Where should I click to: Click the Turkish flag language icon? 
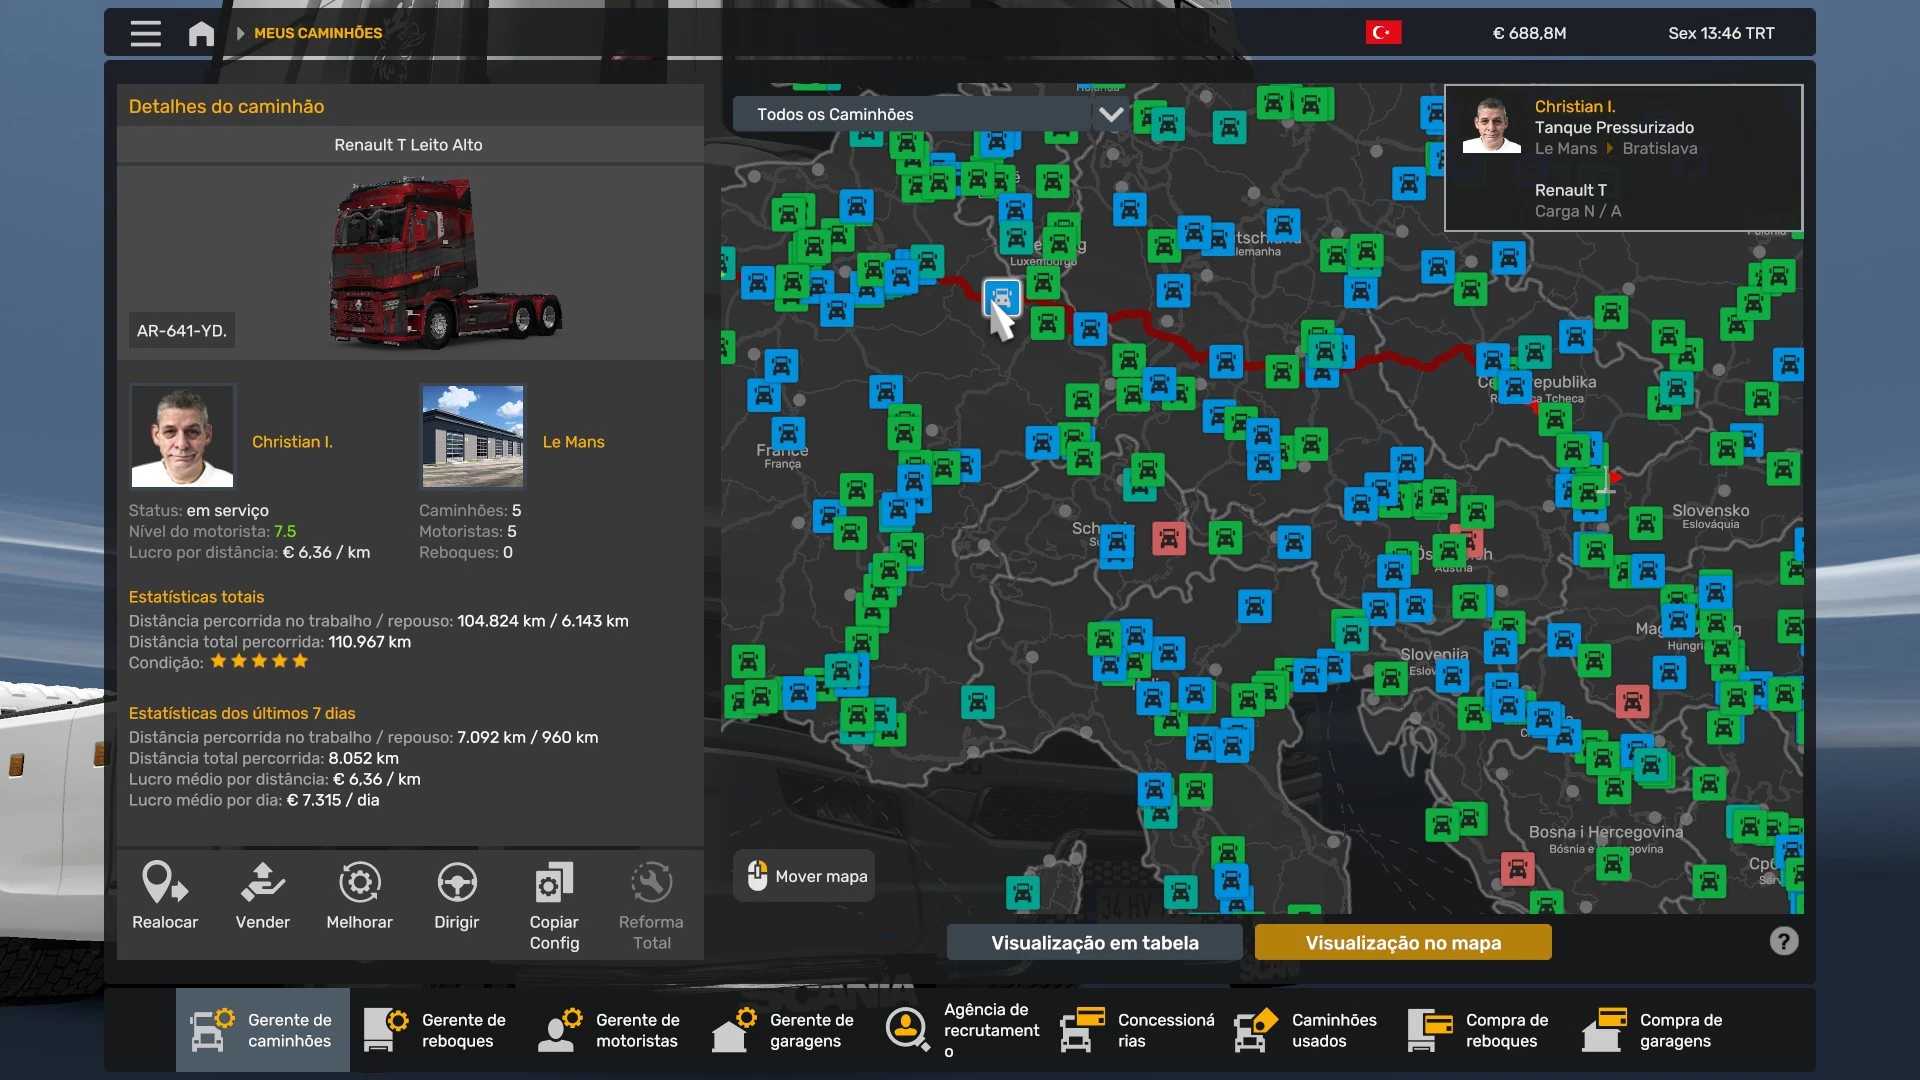point(1383,33)
